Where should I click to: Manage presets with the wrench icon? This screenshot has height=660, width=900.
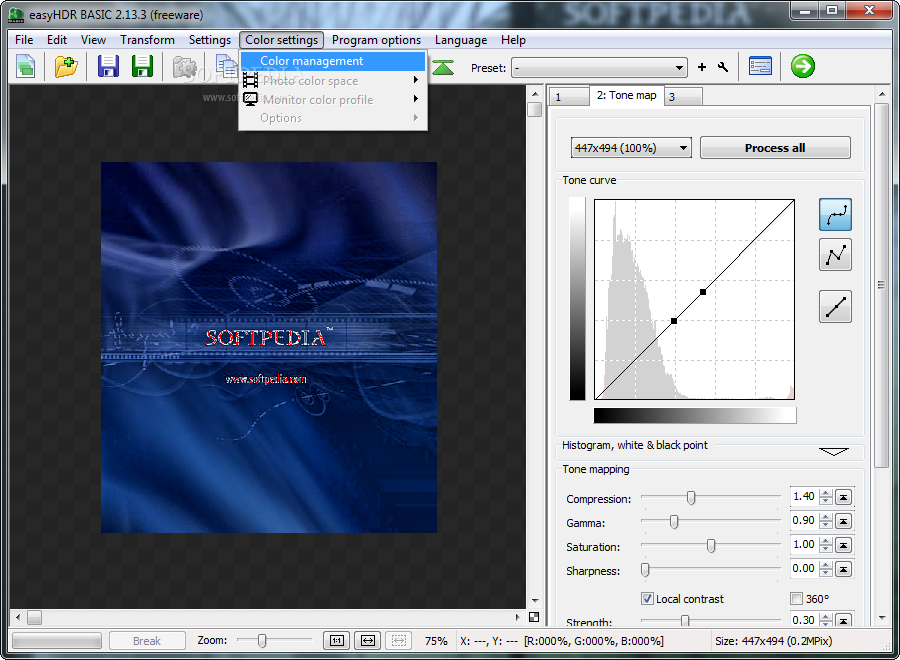click(x=723, y=67)
